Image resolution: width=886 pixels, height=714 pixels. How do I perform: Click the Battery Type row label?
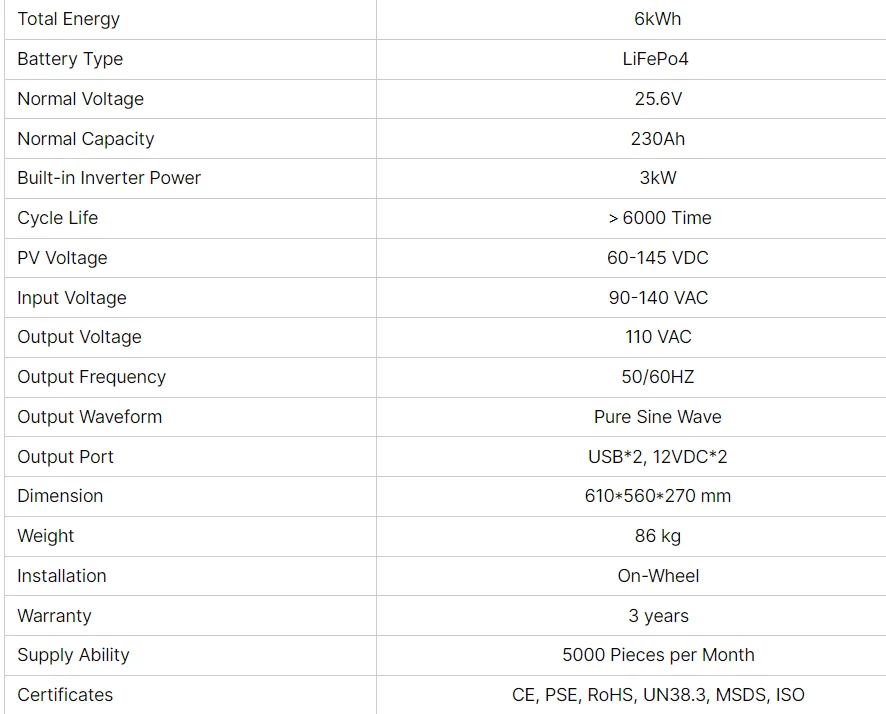click(70, 59)
